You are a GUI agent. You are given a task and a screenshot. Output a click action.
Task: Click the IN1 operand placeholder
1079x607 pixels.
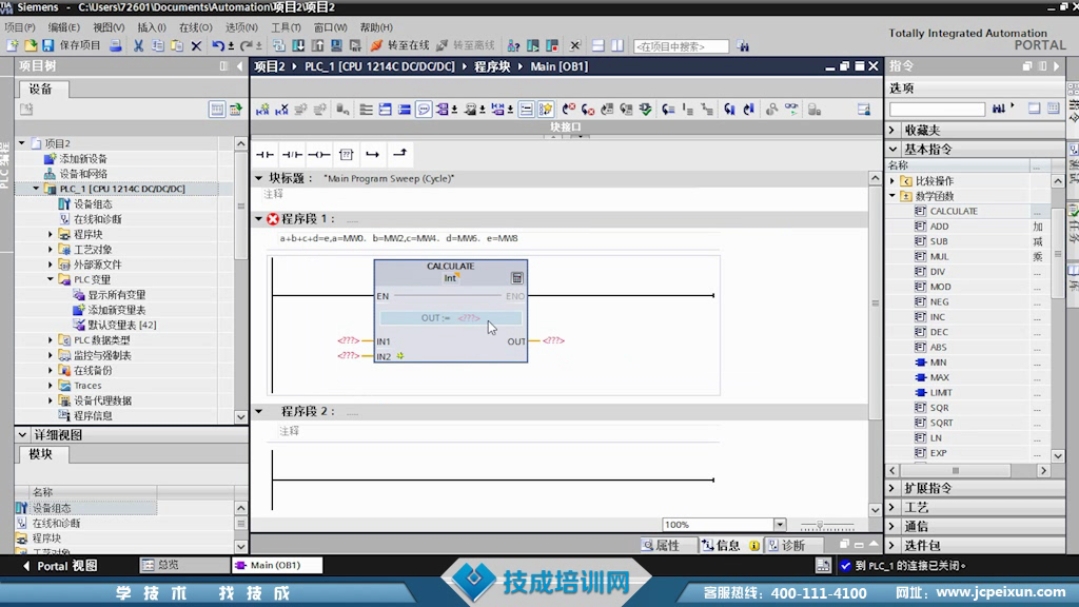[348, 341]
